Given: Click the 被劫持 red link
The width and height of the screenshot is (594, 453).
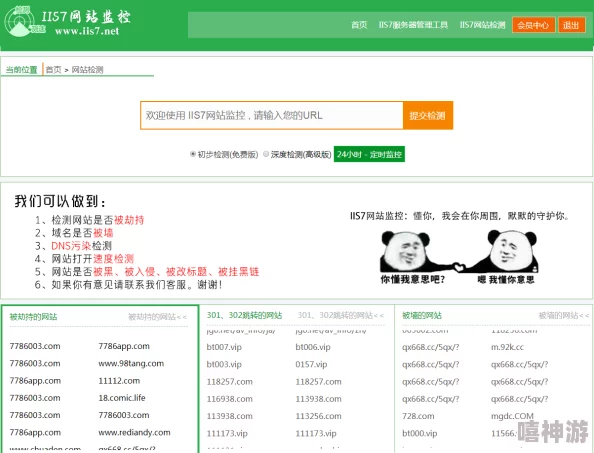Looking at the screenshot, I should pyautogui.click(x=129, y=220).
